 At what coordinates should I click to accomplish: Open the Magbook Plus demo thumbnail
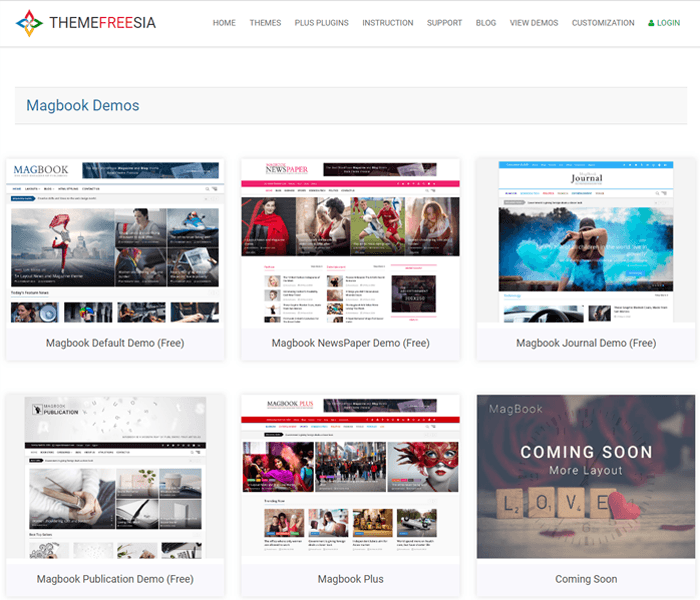pos(350,478)
